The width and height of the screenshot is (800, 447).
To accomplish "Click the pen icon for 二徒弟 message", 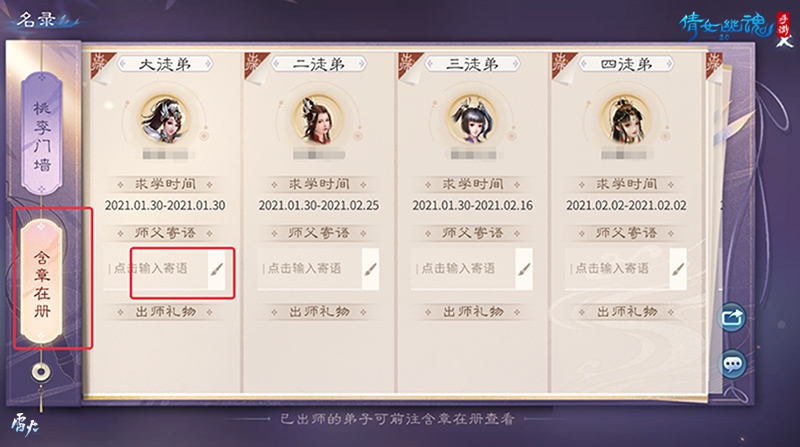I will click(x=370, y=269).
